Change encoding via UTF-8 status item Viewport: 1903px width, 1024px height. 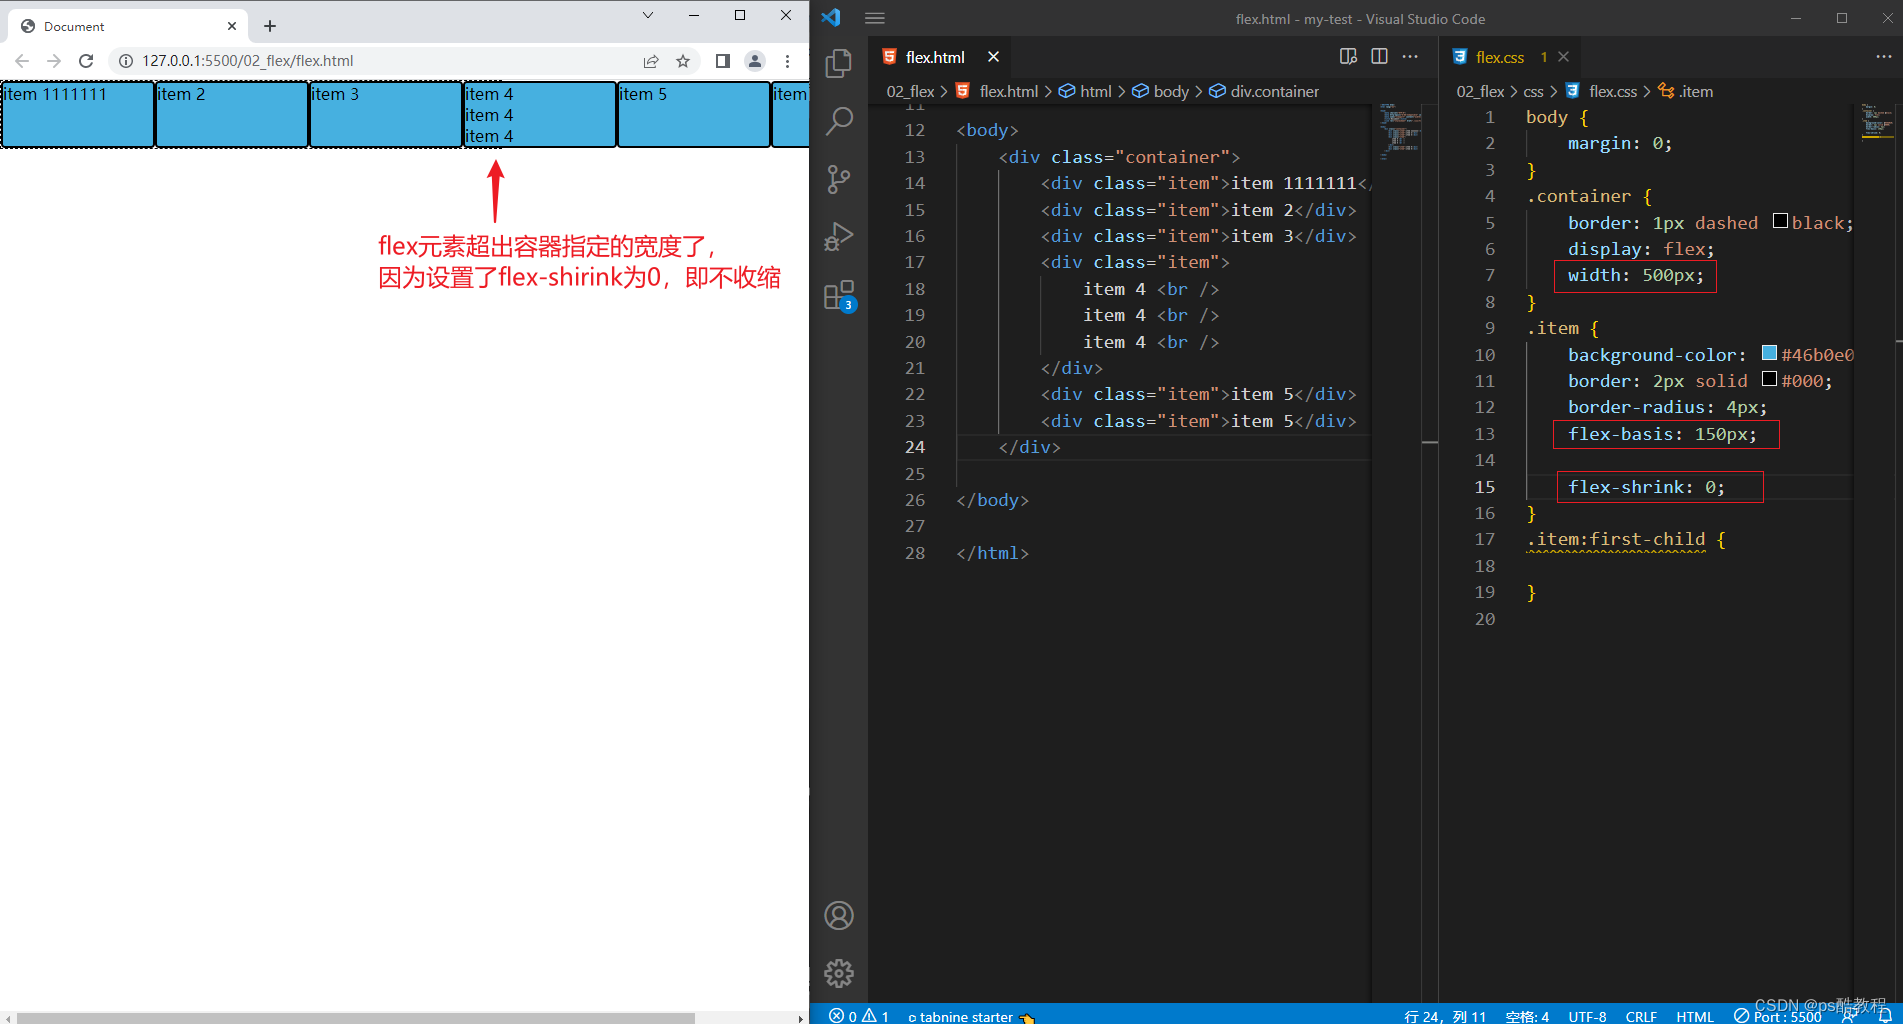[1587, 1016]
